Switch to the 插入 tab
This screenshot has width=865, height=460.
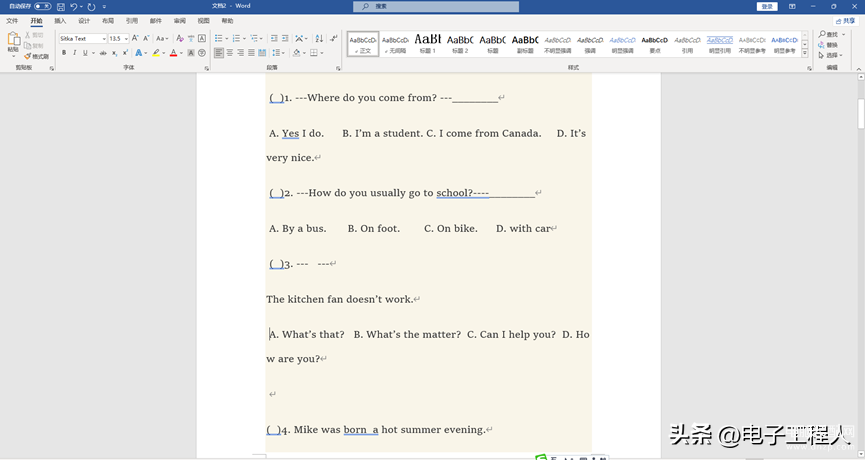click(60, 21)
